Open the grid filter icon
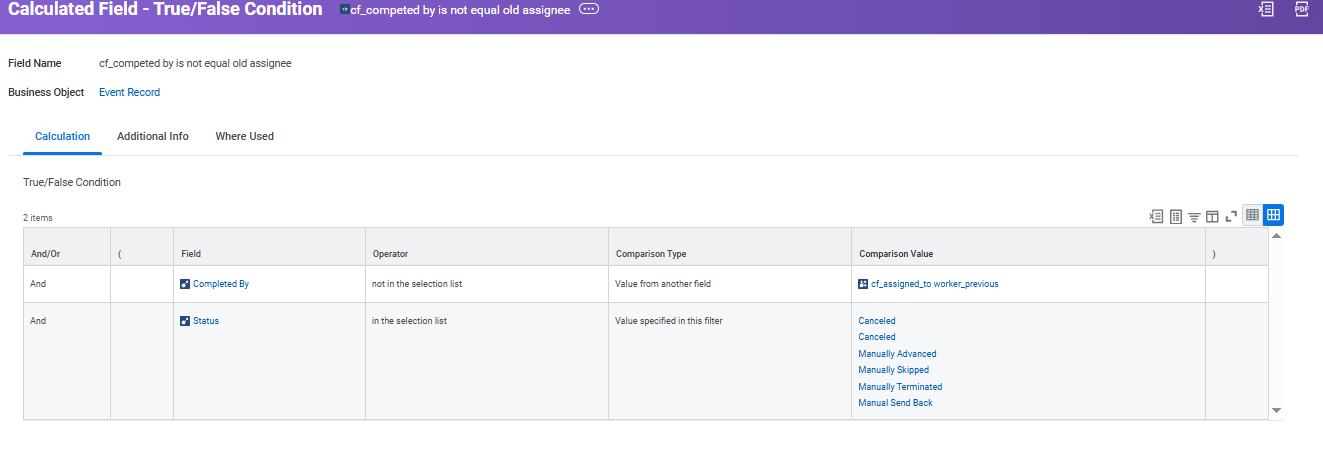 [x=1194, y=216]
